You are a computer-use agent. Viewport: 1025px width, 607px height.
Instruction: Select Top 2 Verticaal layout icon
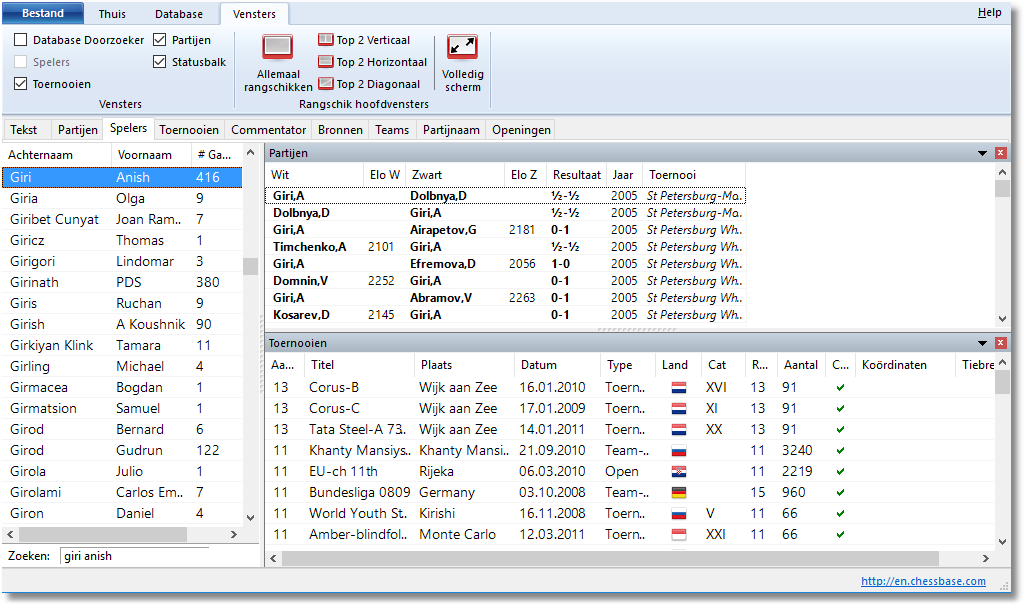[326, 40]
